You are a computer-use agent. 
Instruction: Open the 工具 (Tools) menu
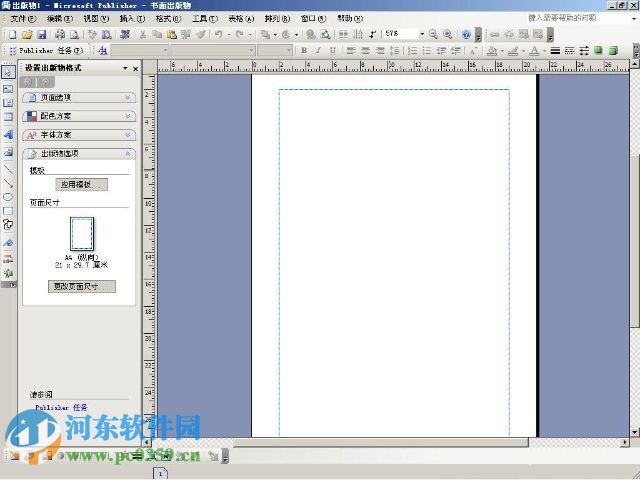pos(205,19)
